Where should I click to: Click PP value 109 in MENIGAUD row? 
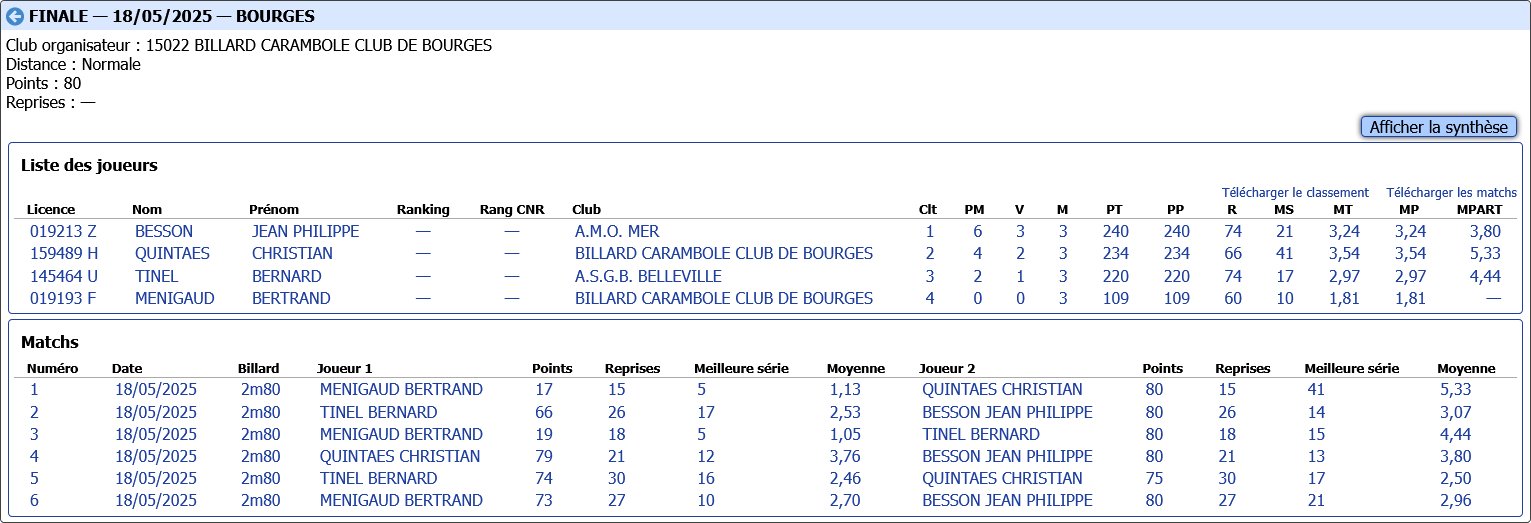1177,298
